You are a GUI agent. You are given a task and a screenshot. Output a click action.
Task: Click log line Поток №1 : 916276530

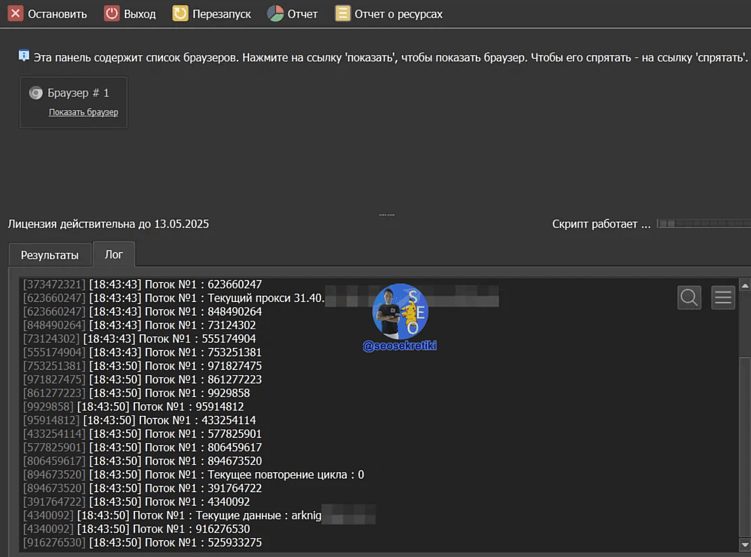137,529
